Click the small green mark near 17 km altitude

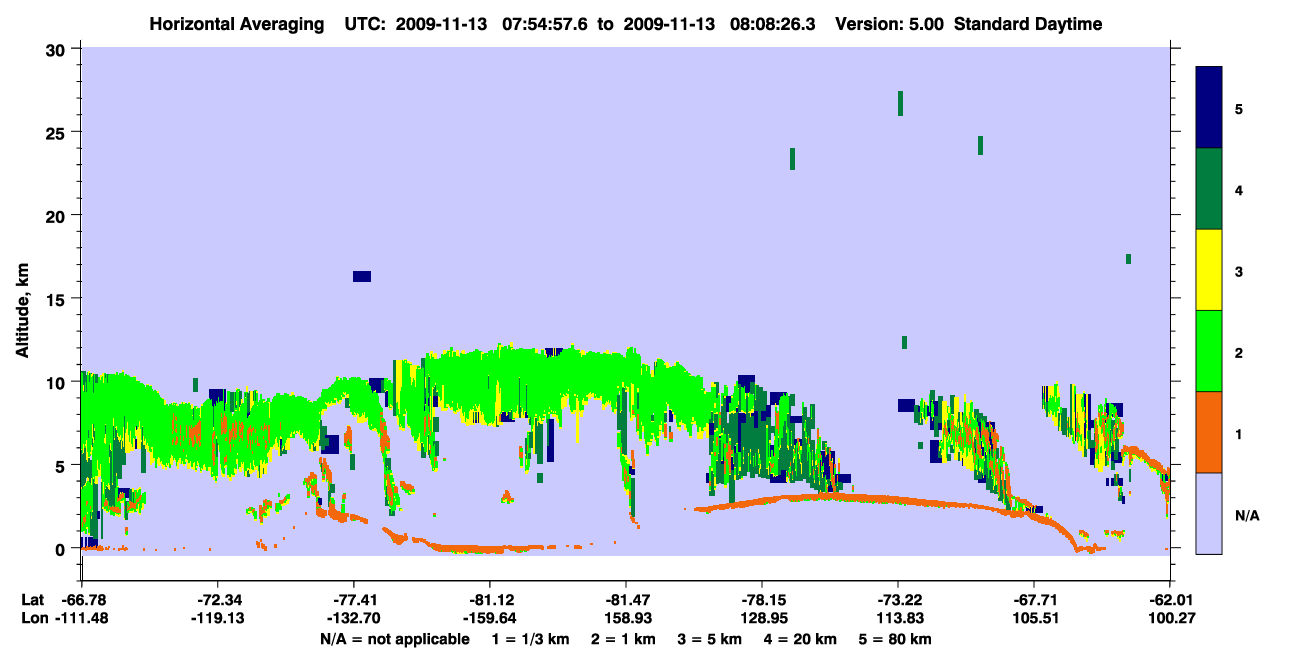click(1128, 259)
